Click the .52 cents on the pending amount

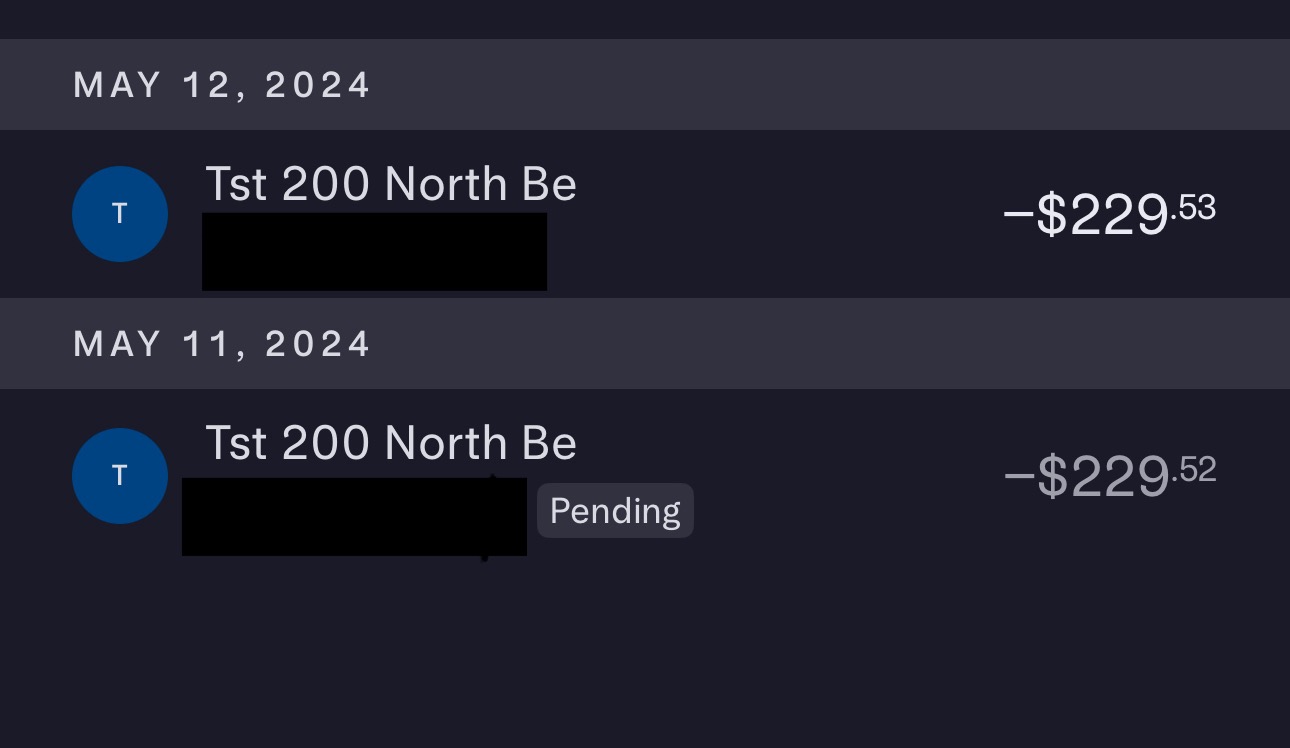[x=1194, y=470]
